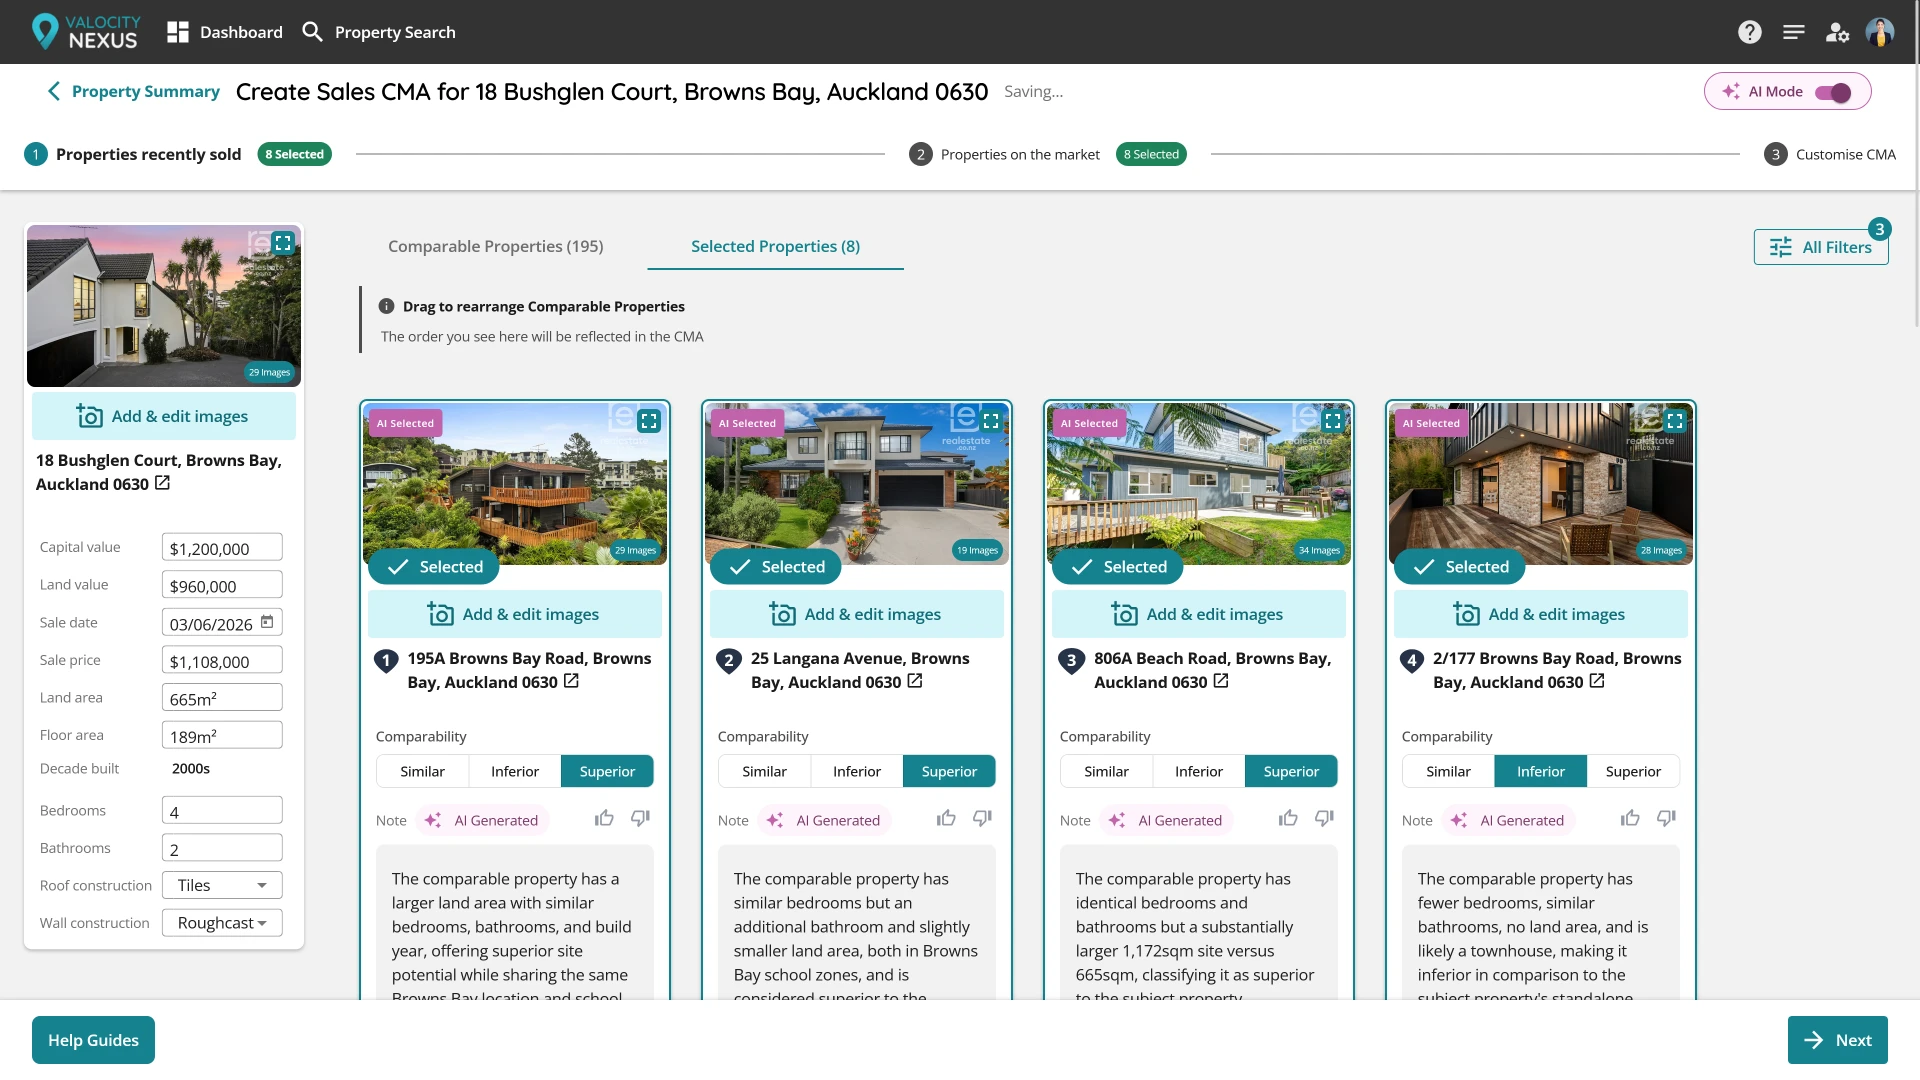Expand 195A Browns Bay Road image fullscreen
The width and height of the screenshot is (1920, 1080).
click(x=649, y=421)
